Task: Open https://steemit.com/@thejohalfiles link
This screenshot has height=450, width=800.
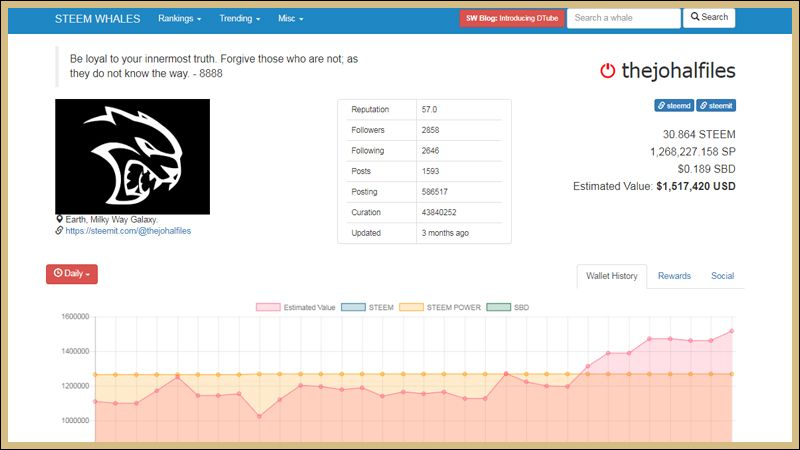Action: click(x=128, y=231)
